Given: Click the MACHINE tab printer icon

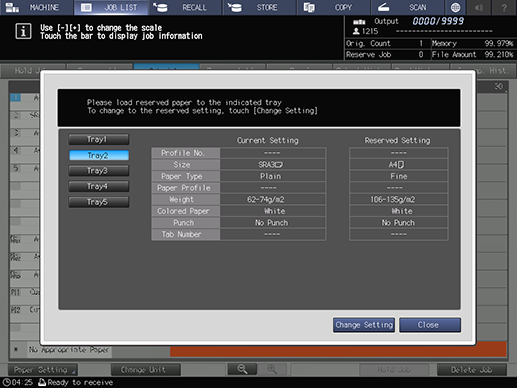Looking at the screenshot, I should click(x=12, y=7).
